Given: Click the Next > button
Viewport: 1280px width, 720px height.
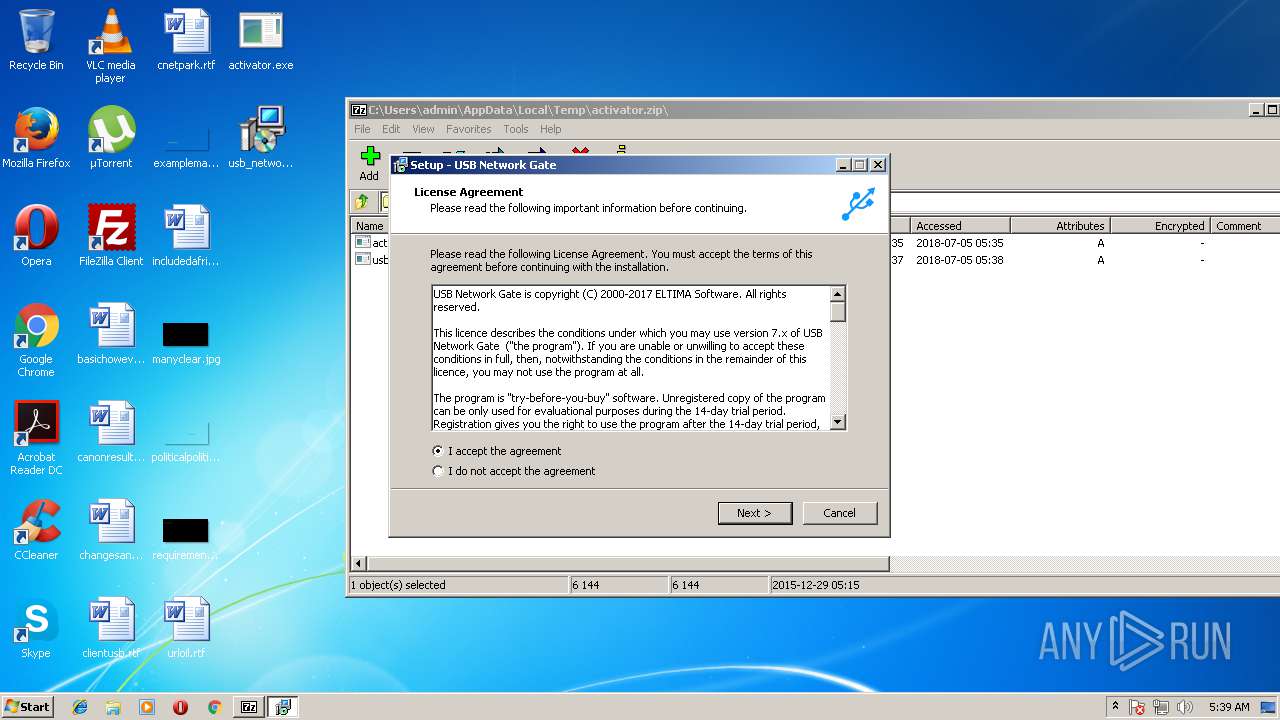Looking at the screenshot, I should (755, 513).
